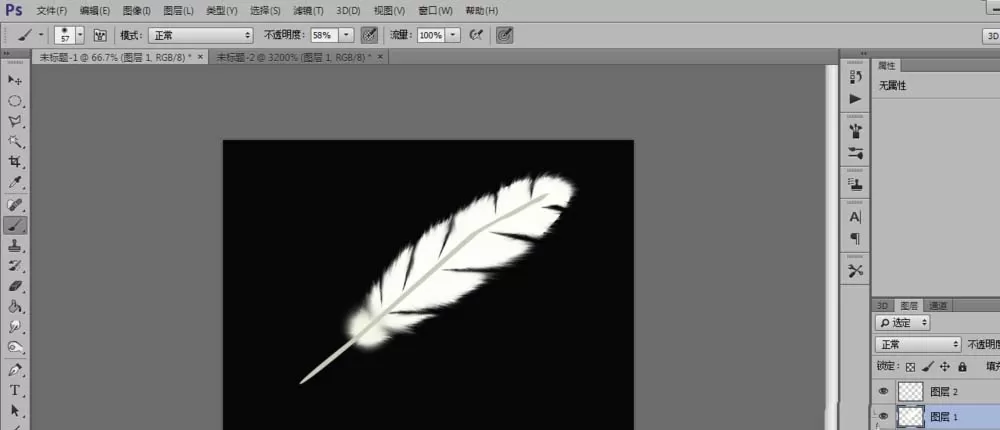
Task: Select the Move tool
Action: tap(15, 80)
